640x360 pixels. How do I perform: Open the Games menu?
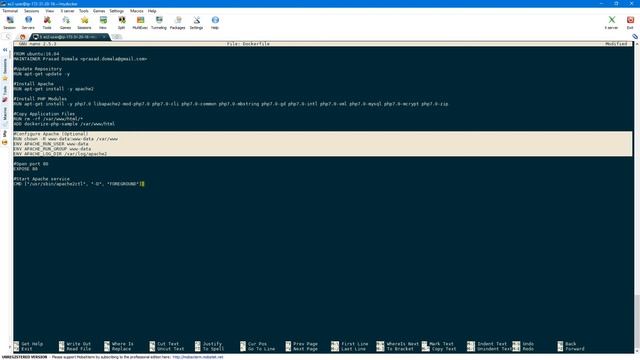coord(99,11)
